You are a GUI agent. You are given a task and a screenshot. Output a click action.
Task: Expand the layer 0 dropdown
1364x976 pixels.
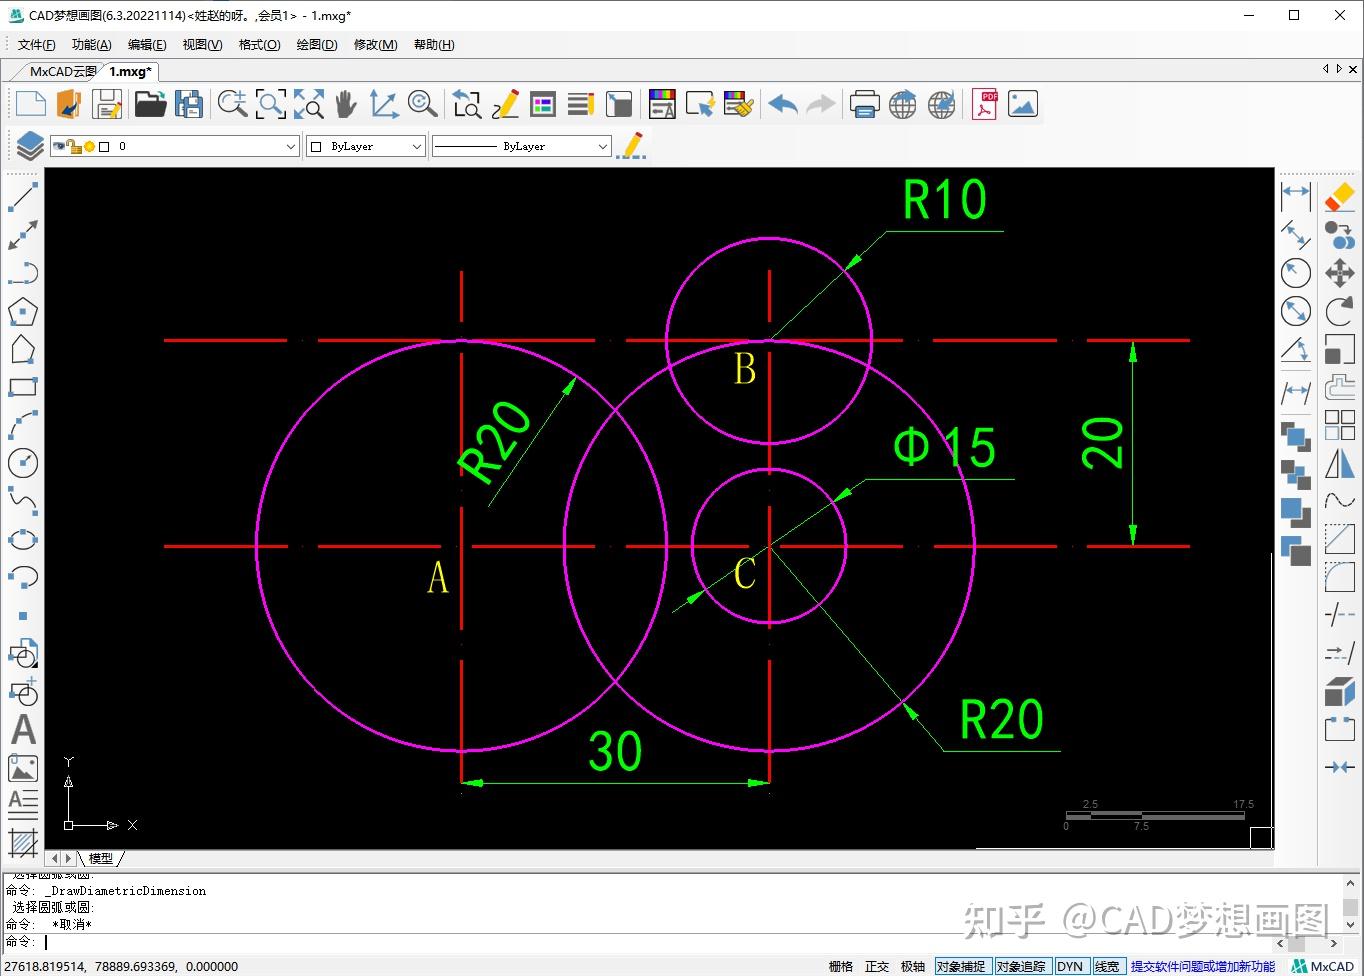coord(290,146)
